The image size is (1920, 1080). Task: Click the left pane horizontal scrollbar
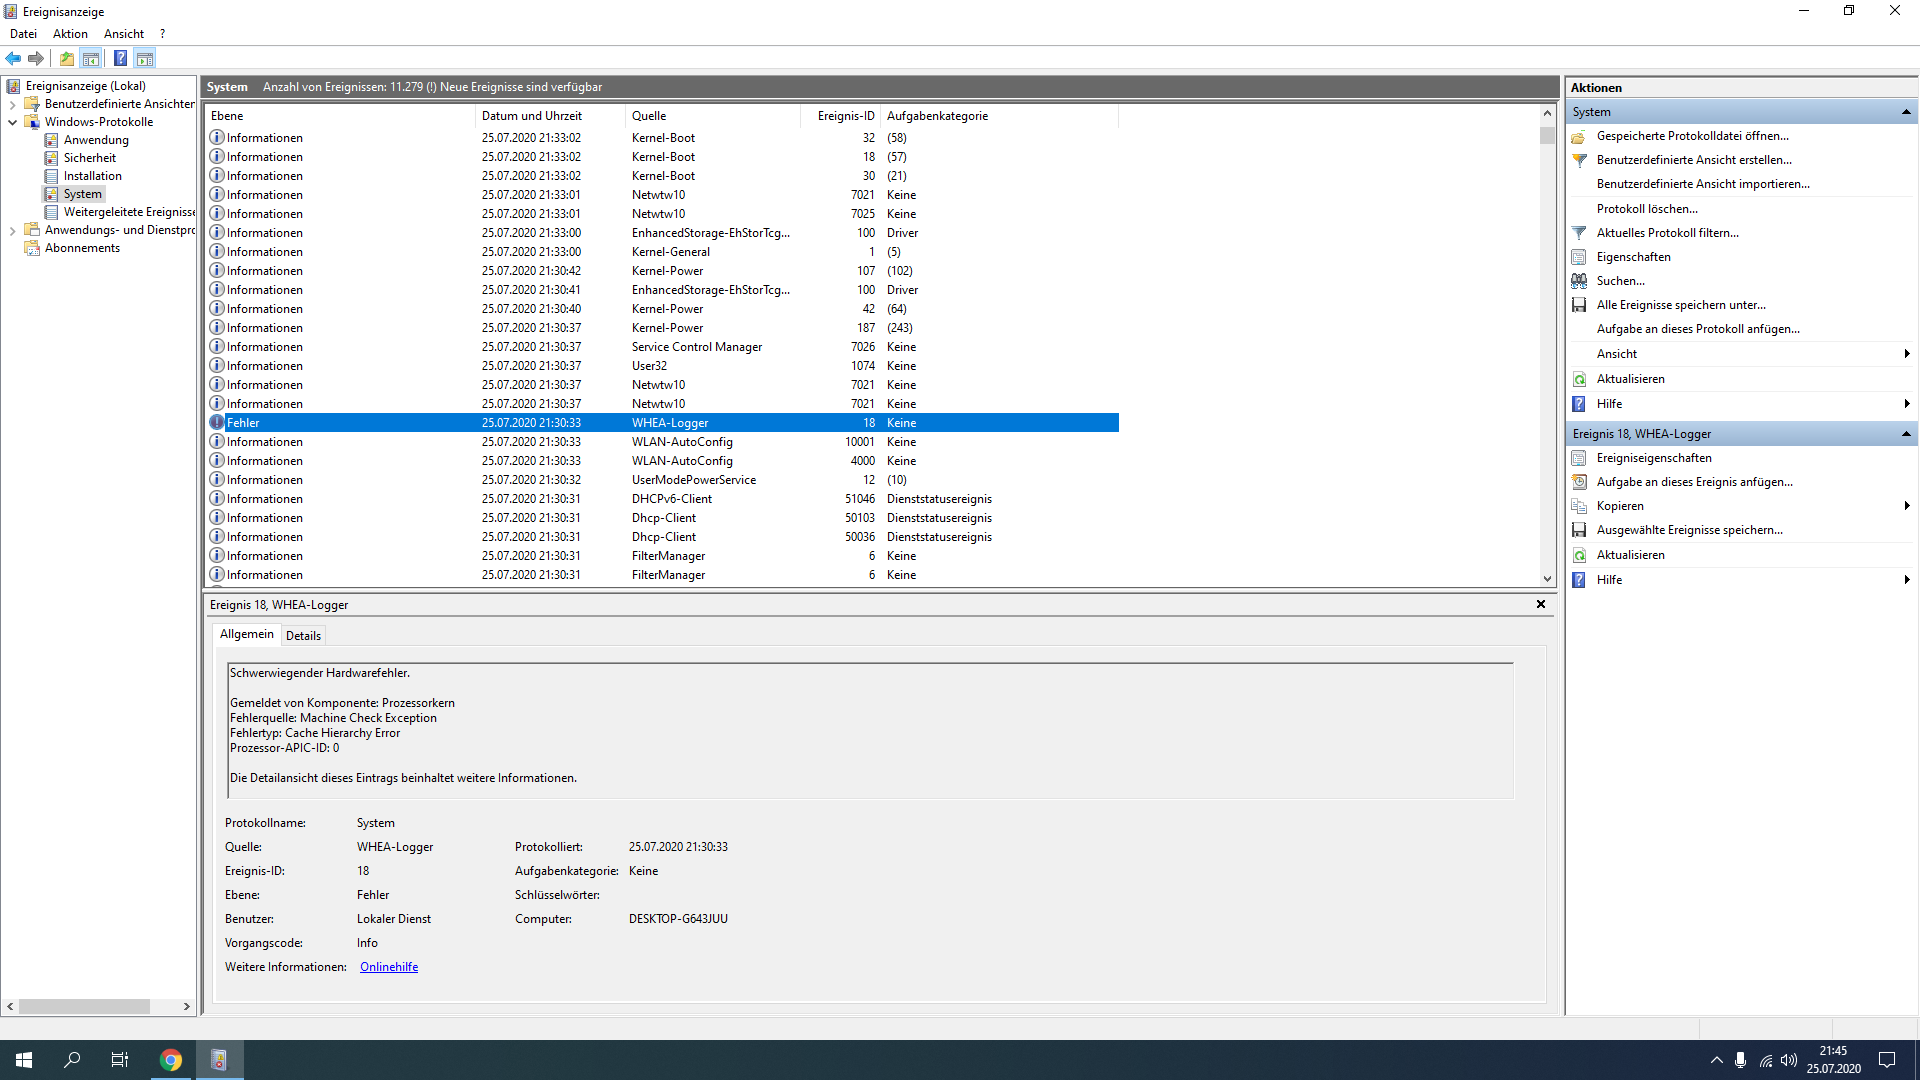[85, 1006]
